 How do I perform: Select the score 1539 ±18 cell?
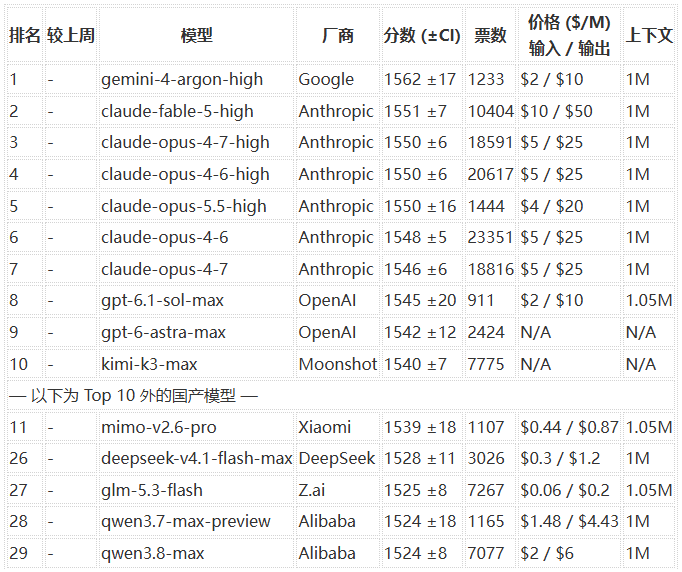420,427
